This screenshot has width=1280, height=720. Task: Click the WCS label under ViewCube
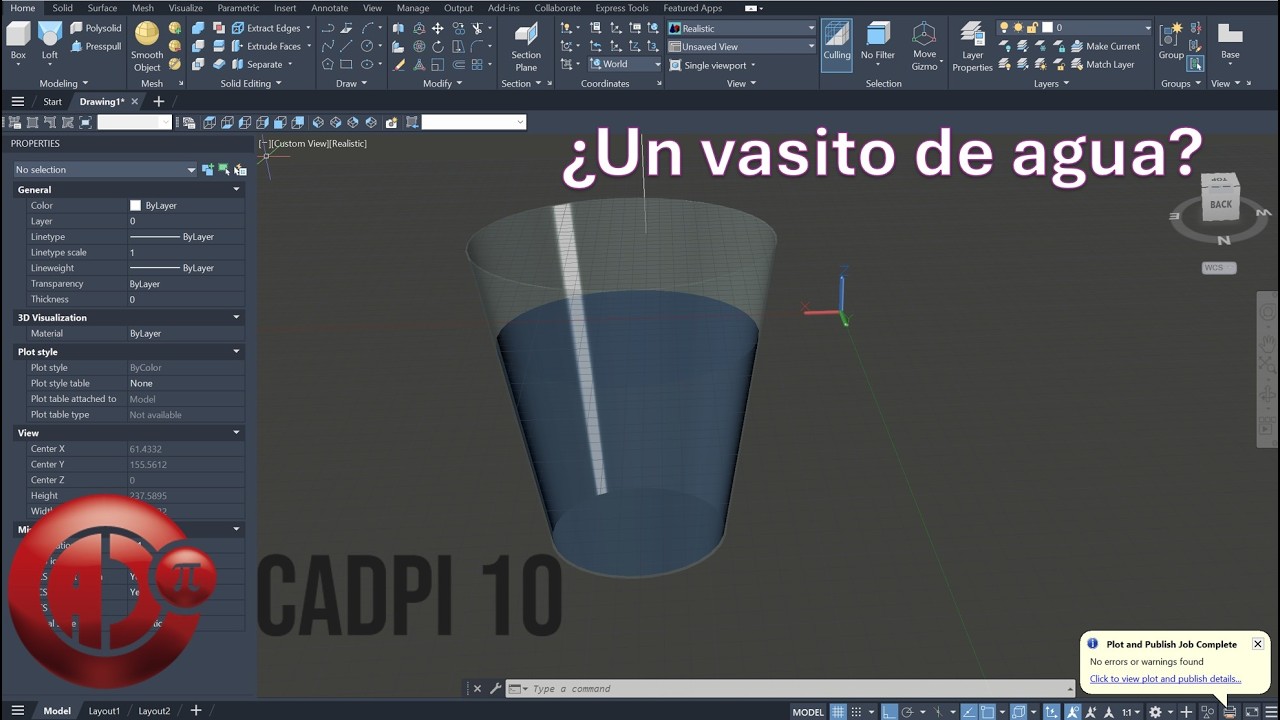click(1218, 268)
